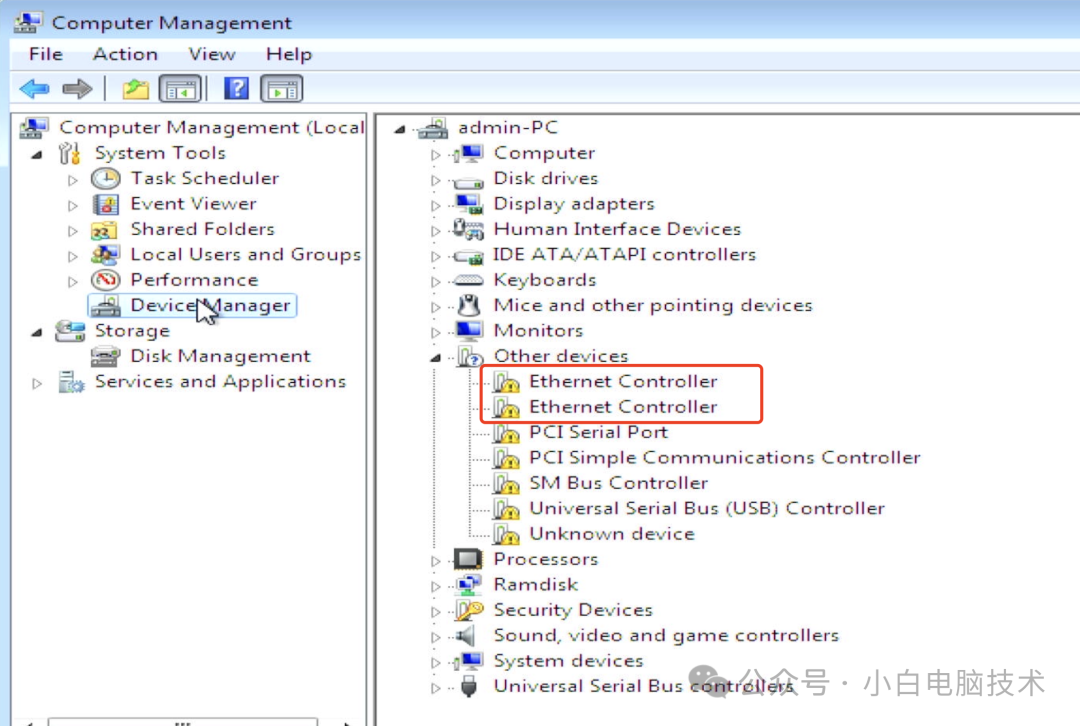This screenshot has width=1080, height=726.
Task: Open the View menu
Action: point(211,54)
